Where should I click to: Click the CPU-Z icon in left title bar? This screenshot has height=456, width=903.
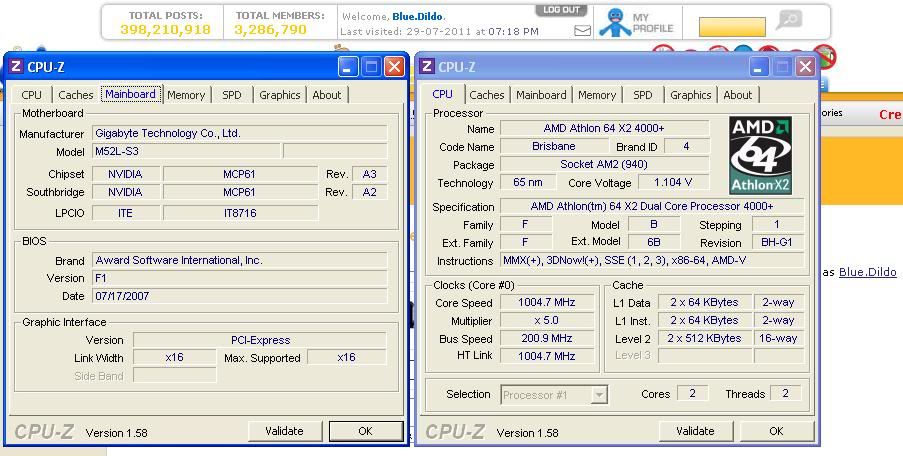pos(16,66)
